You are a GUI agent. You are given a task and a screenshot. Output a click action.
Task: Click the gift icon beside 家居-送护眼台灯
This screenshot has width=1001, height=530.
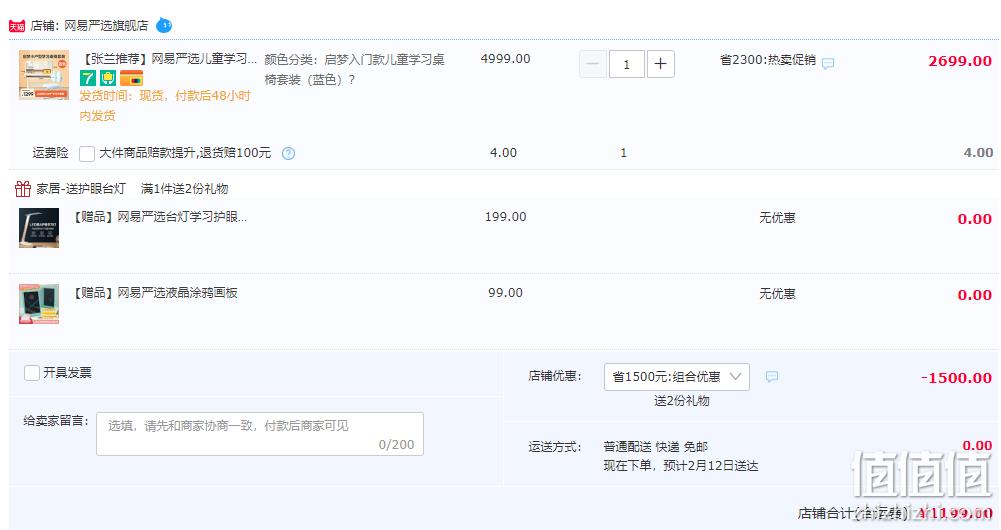[23, 188]
